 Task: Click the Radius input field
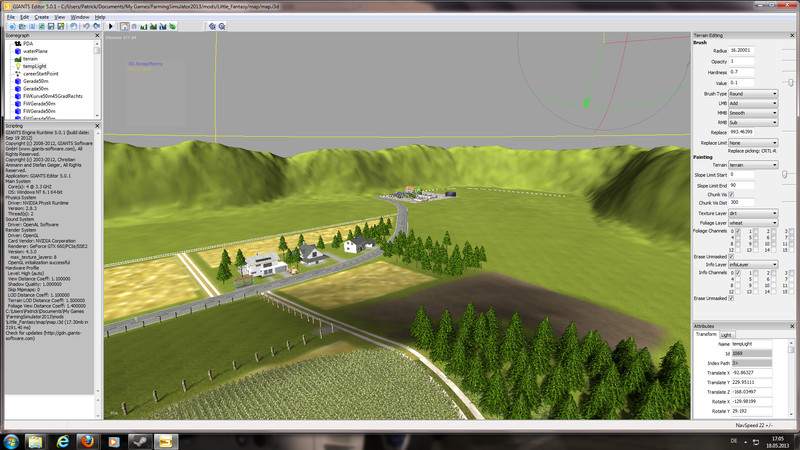coord(741,51)
